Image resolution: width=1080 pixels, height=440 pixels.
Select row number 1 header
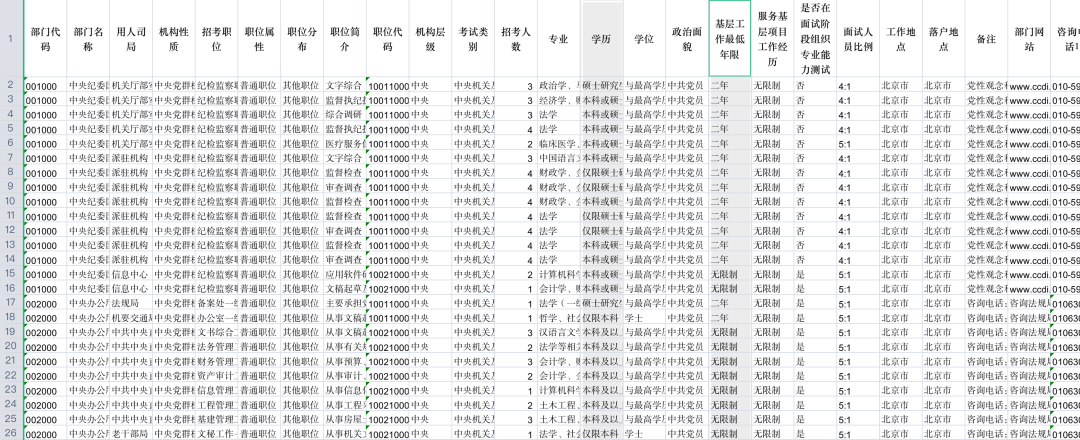click(10, 39)
